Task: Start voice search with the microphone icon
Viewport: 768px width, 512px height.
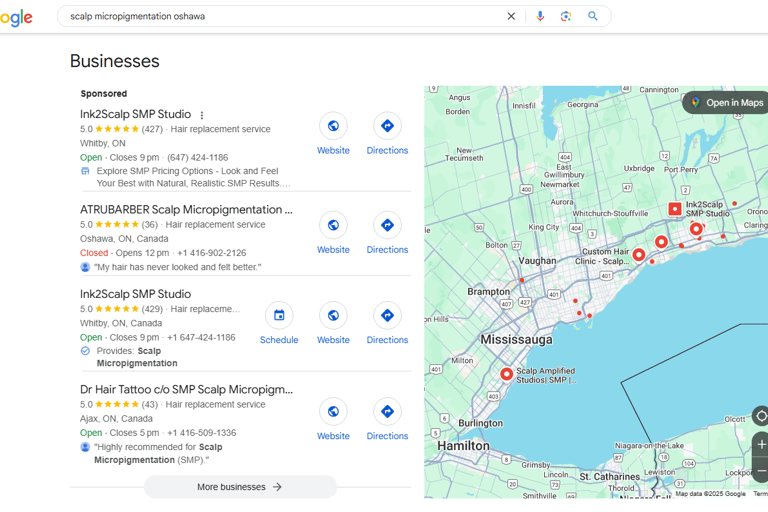Action: pyautogui.click(x=540, y=16)
